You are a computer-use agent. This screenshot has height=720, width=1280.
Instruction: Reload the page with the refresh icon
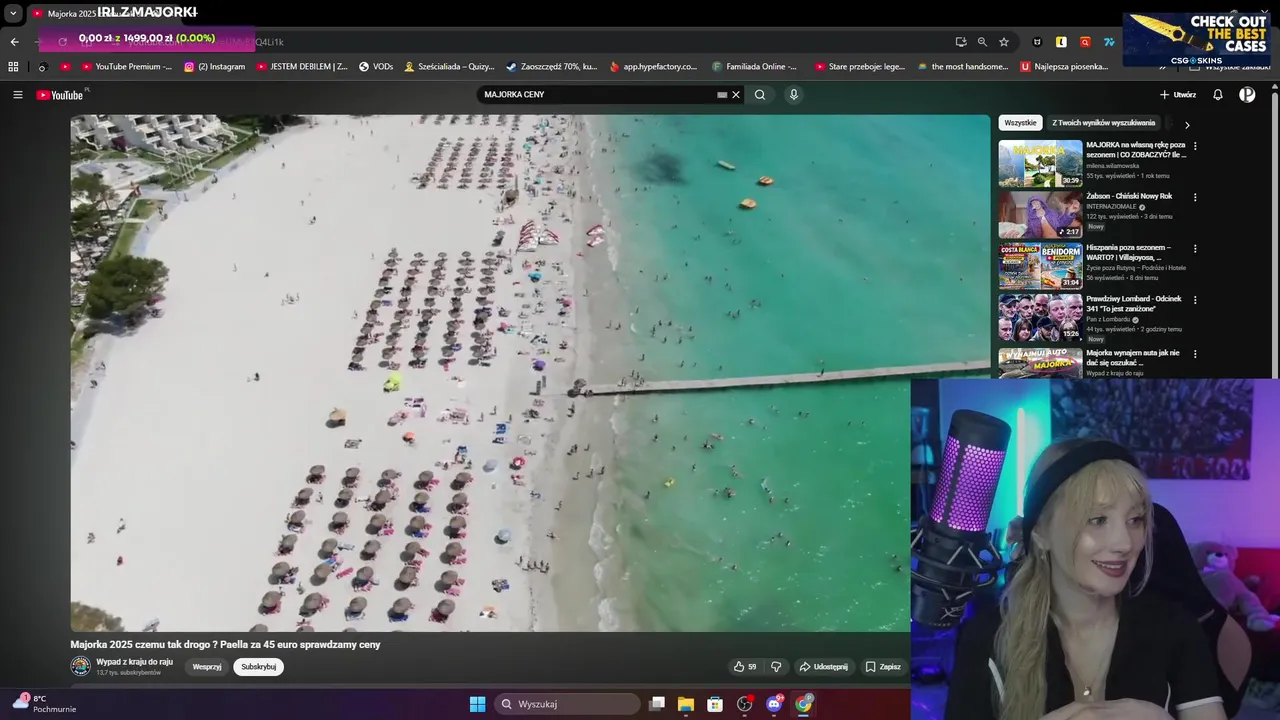coord(62,41)
